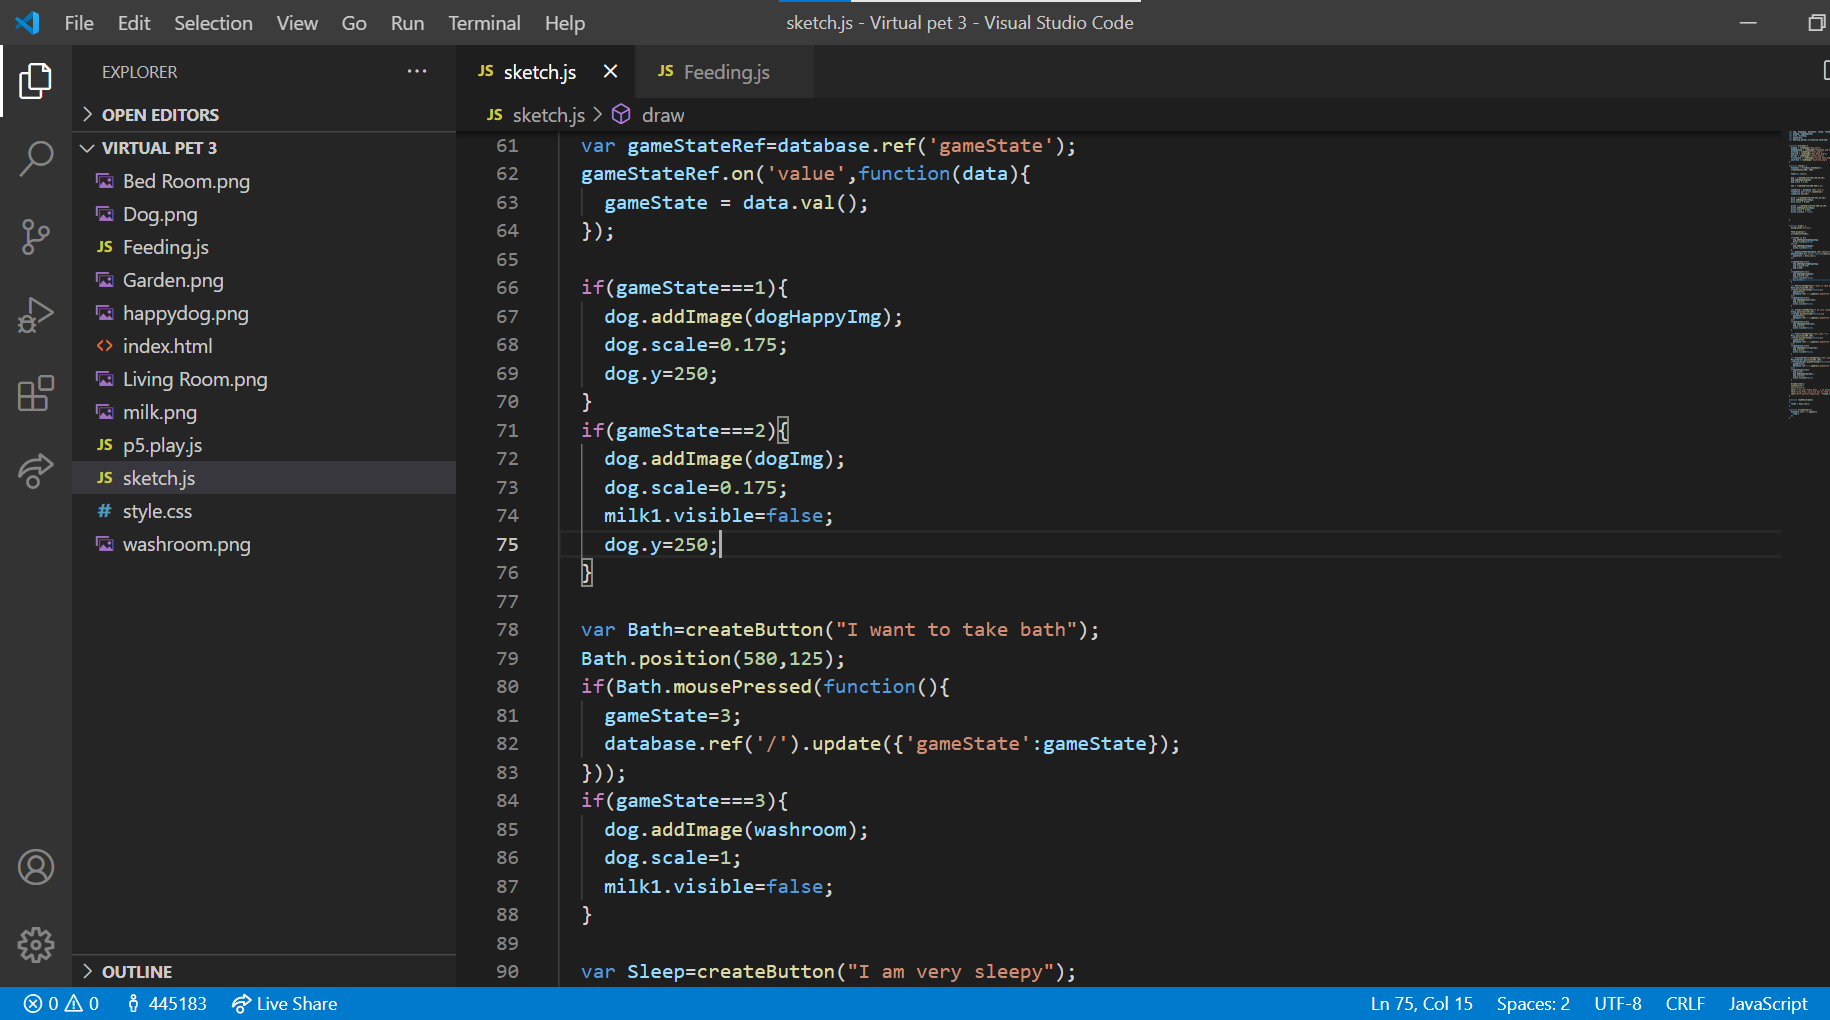Select sketch.js in the Explorer file list
Image resolution: width=1830 pixels, height=1020 pixels.
coord(158,477)
